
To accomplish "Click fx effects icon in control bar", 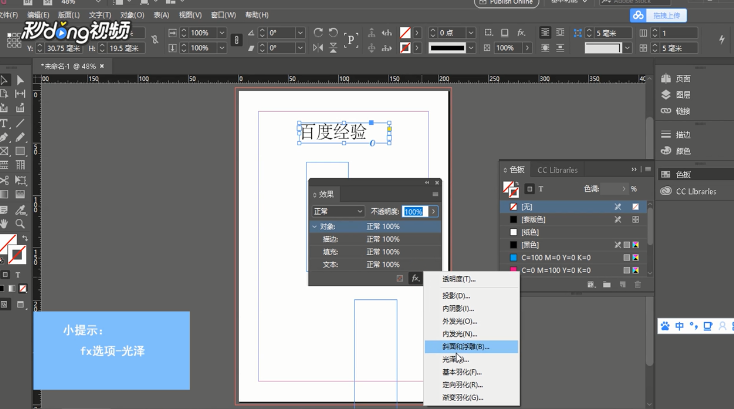I will (x=521, y=32).
